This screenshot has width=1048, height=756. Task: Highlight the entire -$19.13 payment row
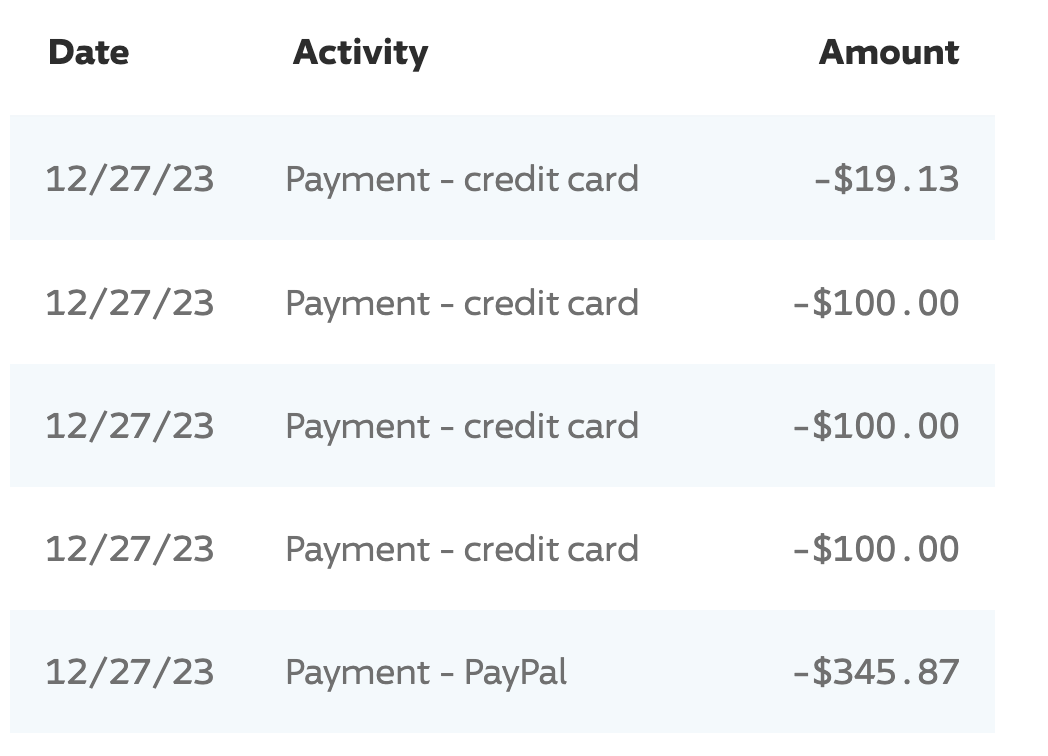click(x=502, y=177)
